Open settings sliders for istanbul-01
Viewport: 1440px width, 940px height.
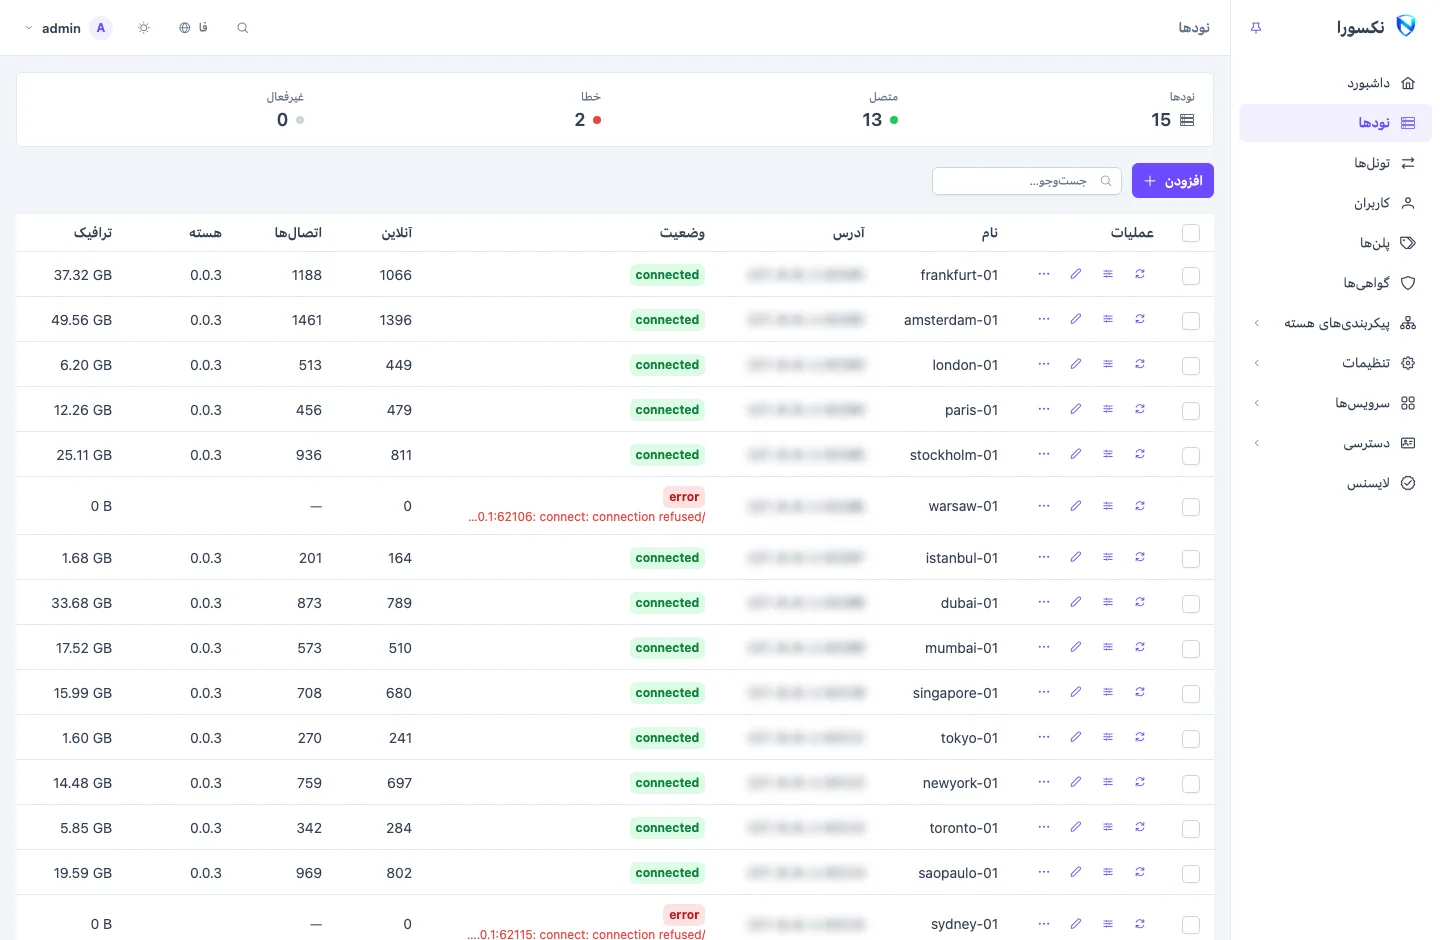(1108, 557)
